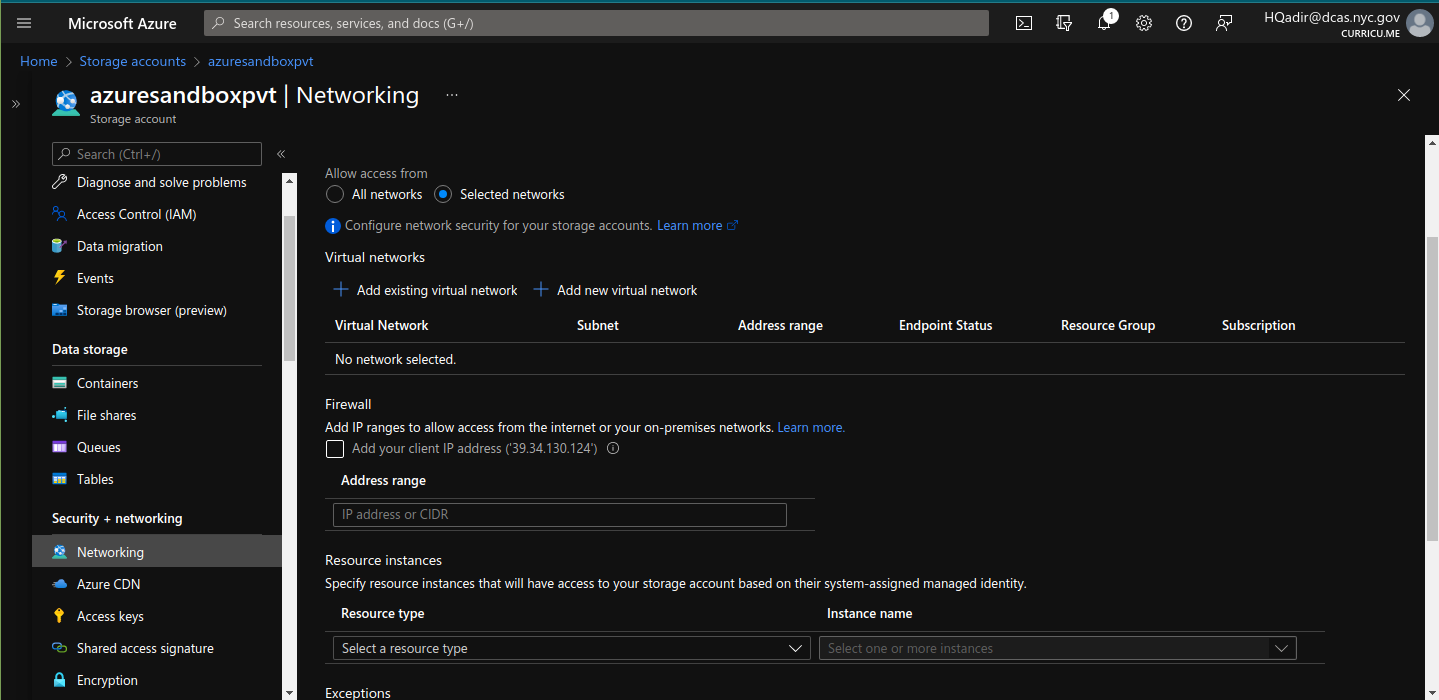This screenshot has height=700, width=1439.
Task: Click Add new virtual network
Action: click(x=615, y=290)
